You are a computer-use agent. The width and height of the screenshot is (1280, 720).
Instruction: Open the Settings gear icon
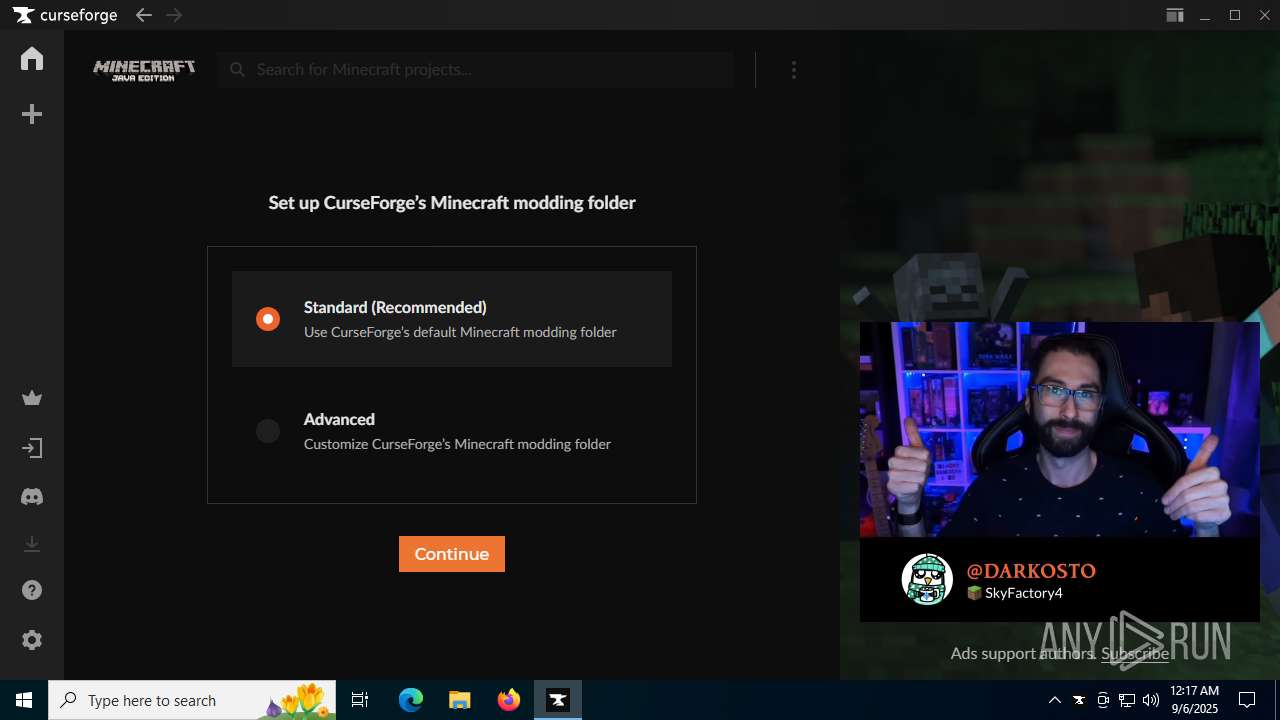tap(32, 640)
